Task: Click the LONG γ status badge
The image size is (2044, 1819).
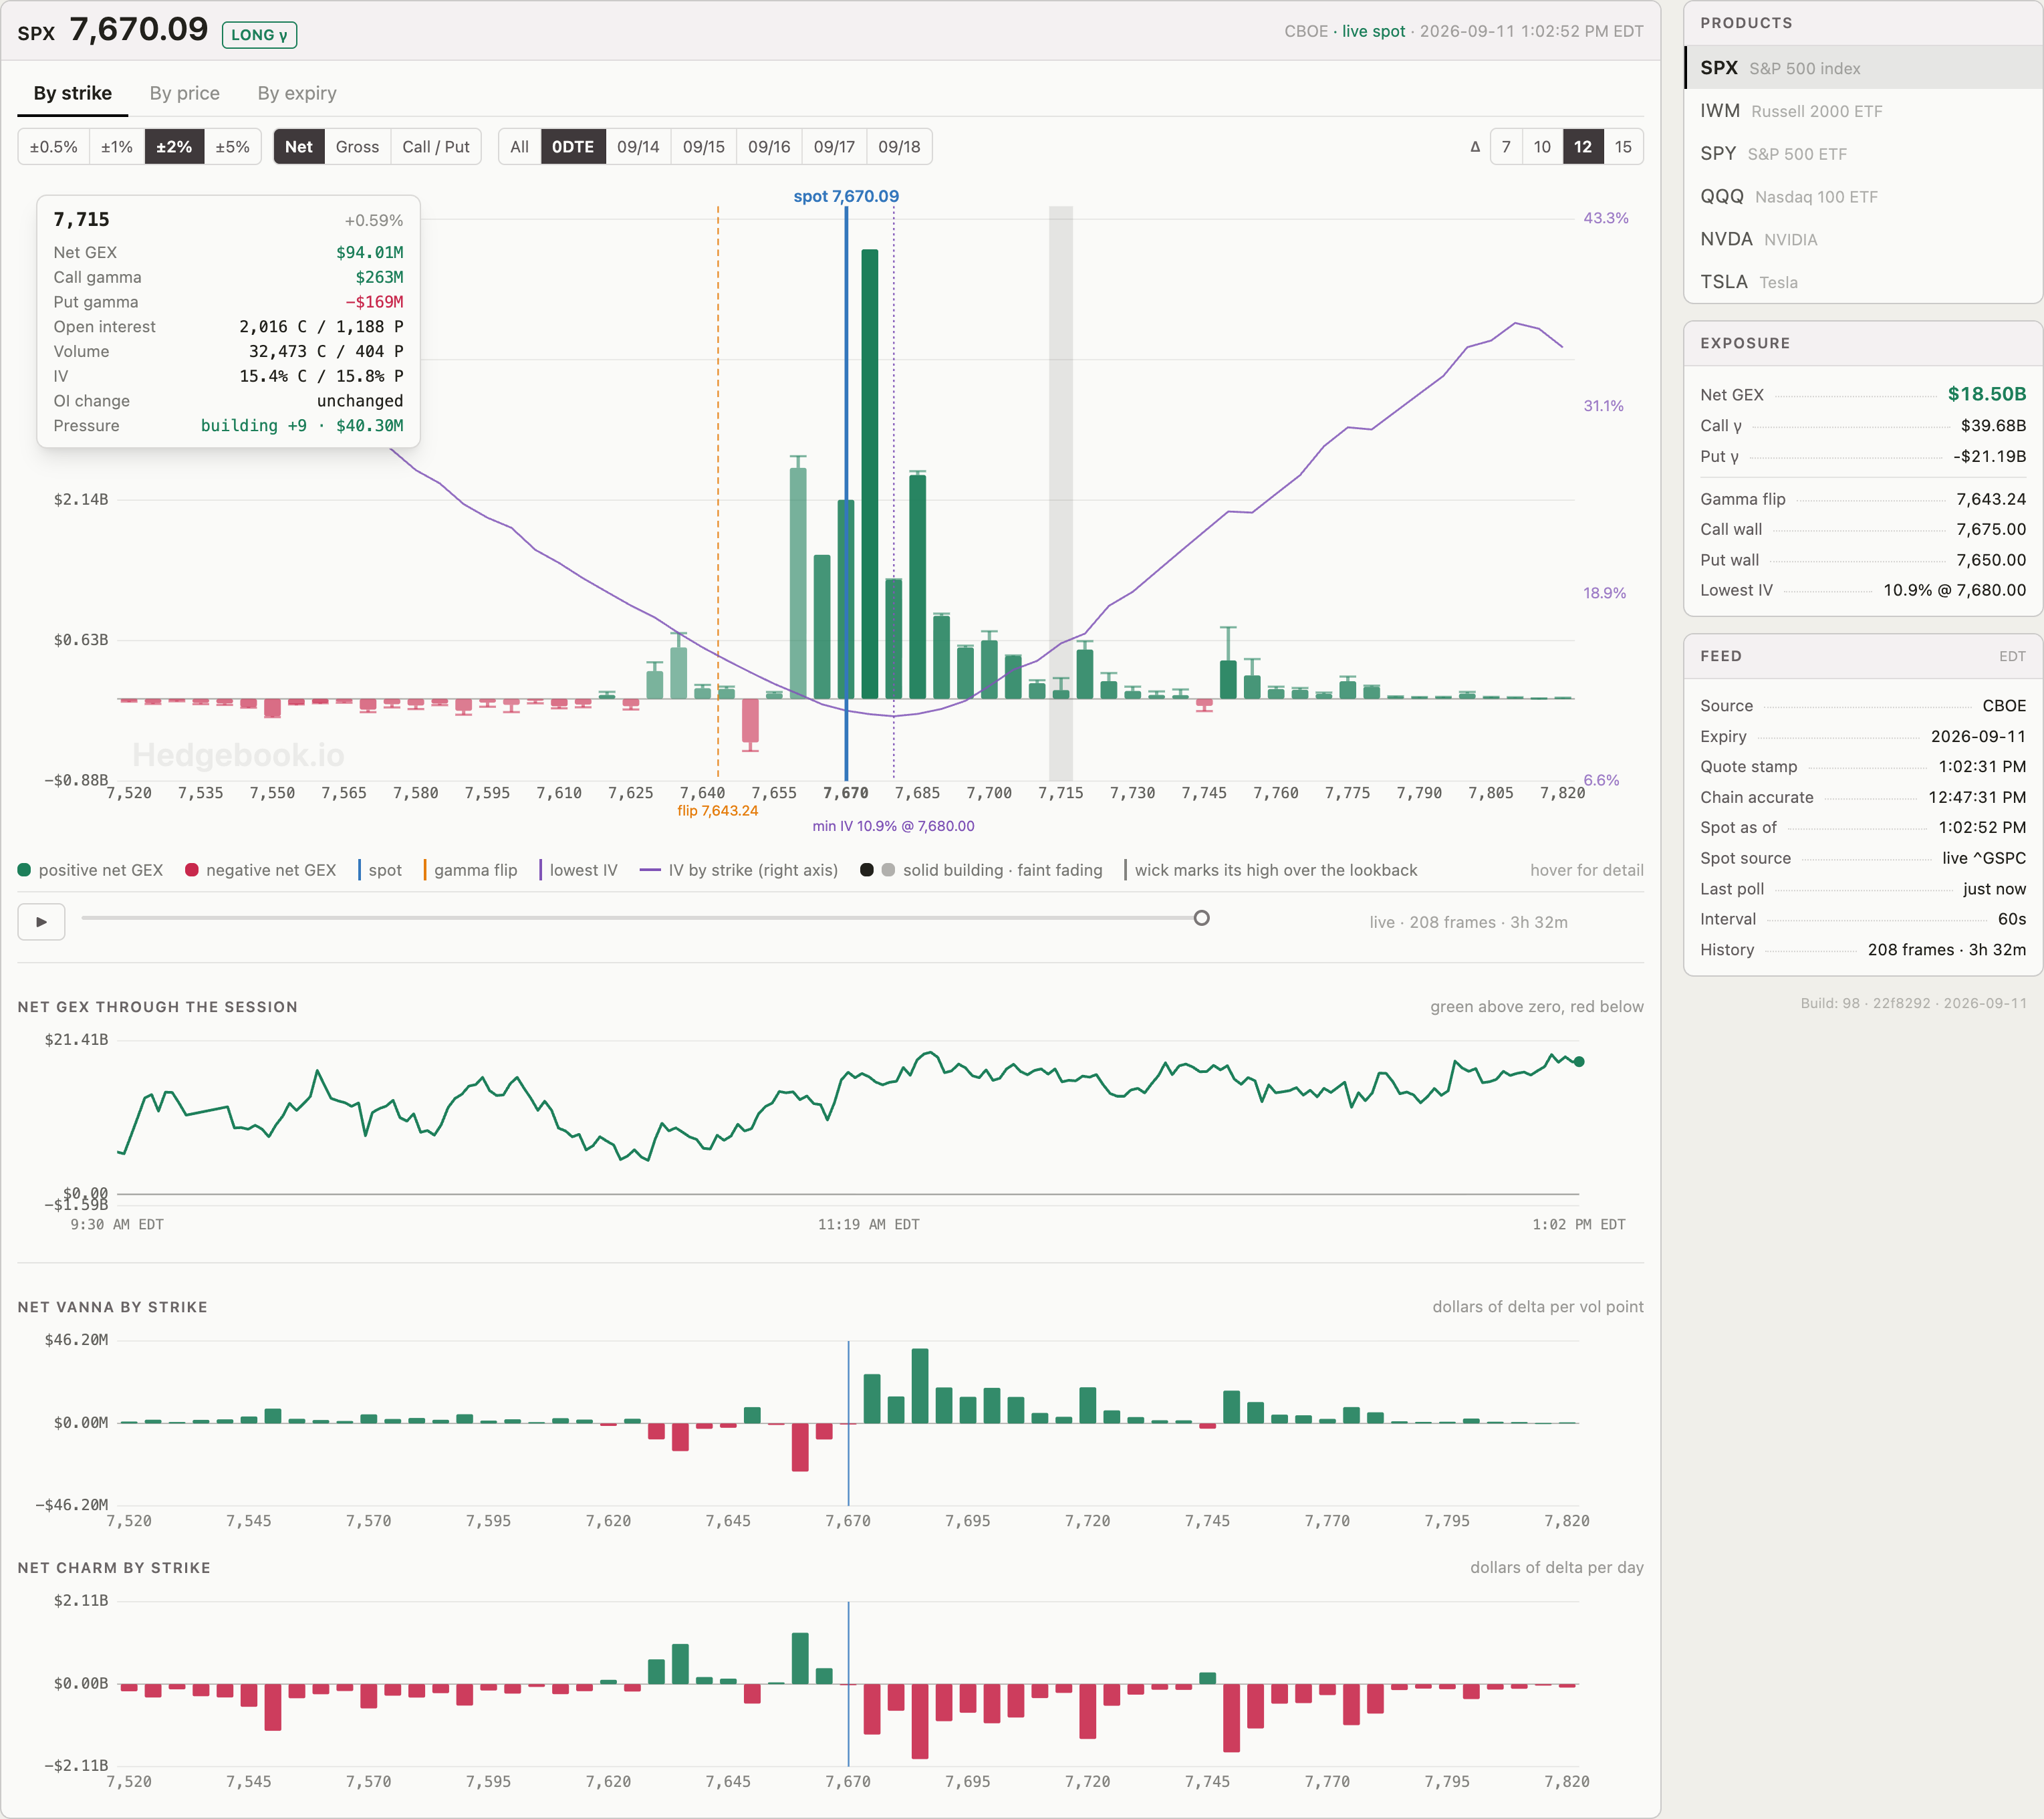Action: pyautogui.click(x=259, y=35)
